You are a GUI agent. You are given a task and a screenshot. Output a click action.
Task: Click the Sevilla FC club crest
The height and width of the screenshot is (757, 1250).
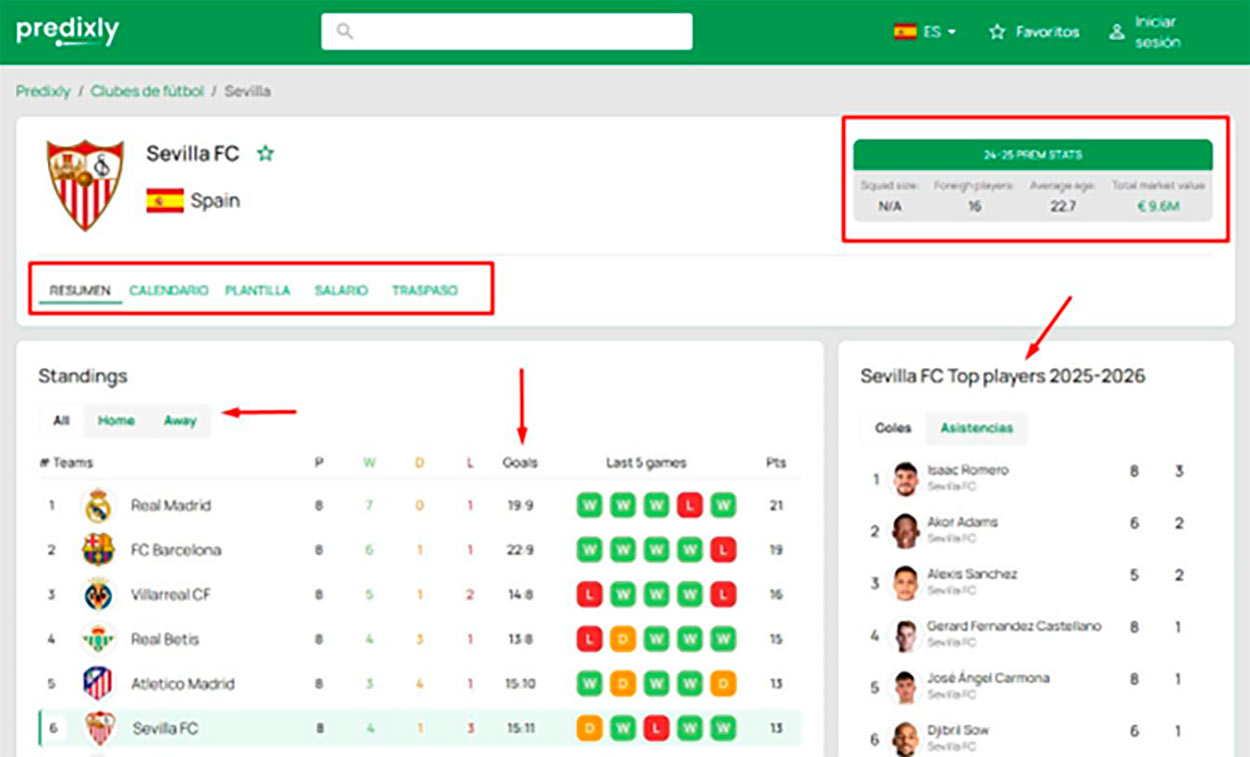pyautogui.click(x=84, y=184)
